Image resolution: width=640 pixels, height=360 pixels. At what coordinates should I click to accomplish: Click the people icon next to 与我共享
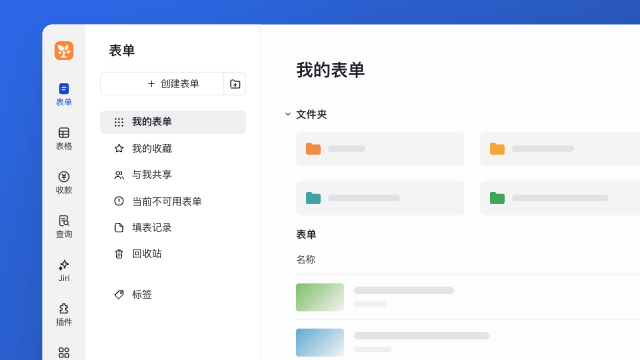click(119, 175)
